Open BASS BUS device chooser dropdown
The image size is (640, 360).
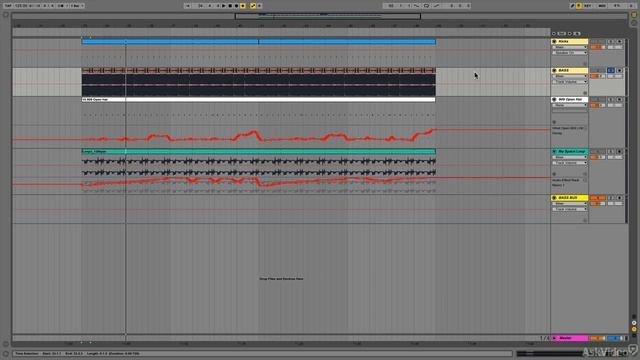570,203
